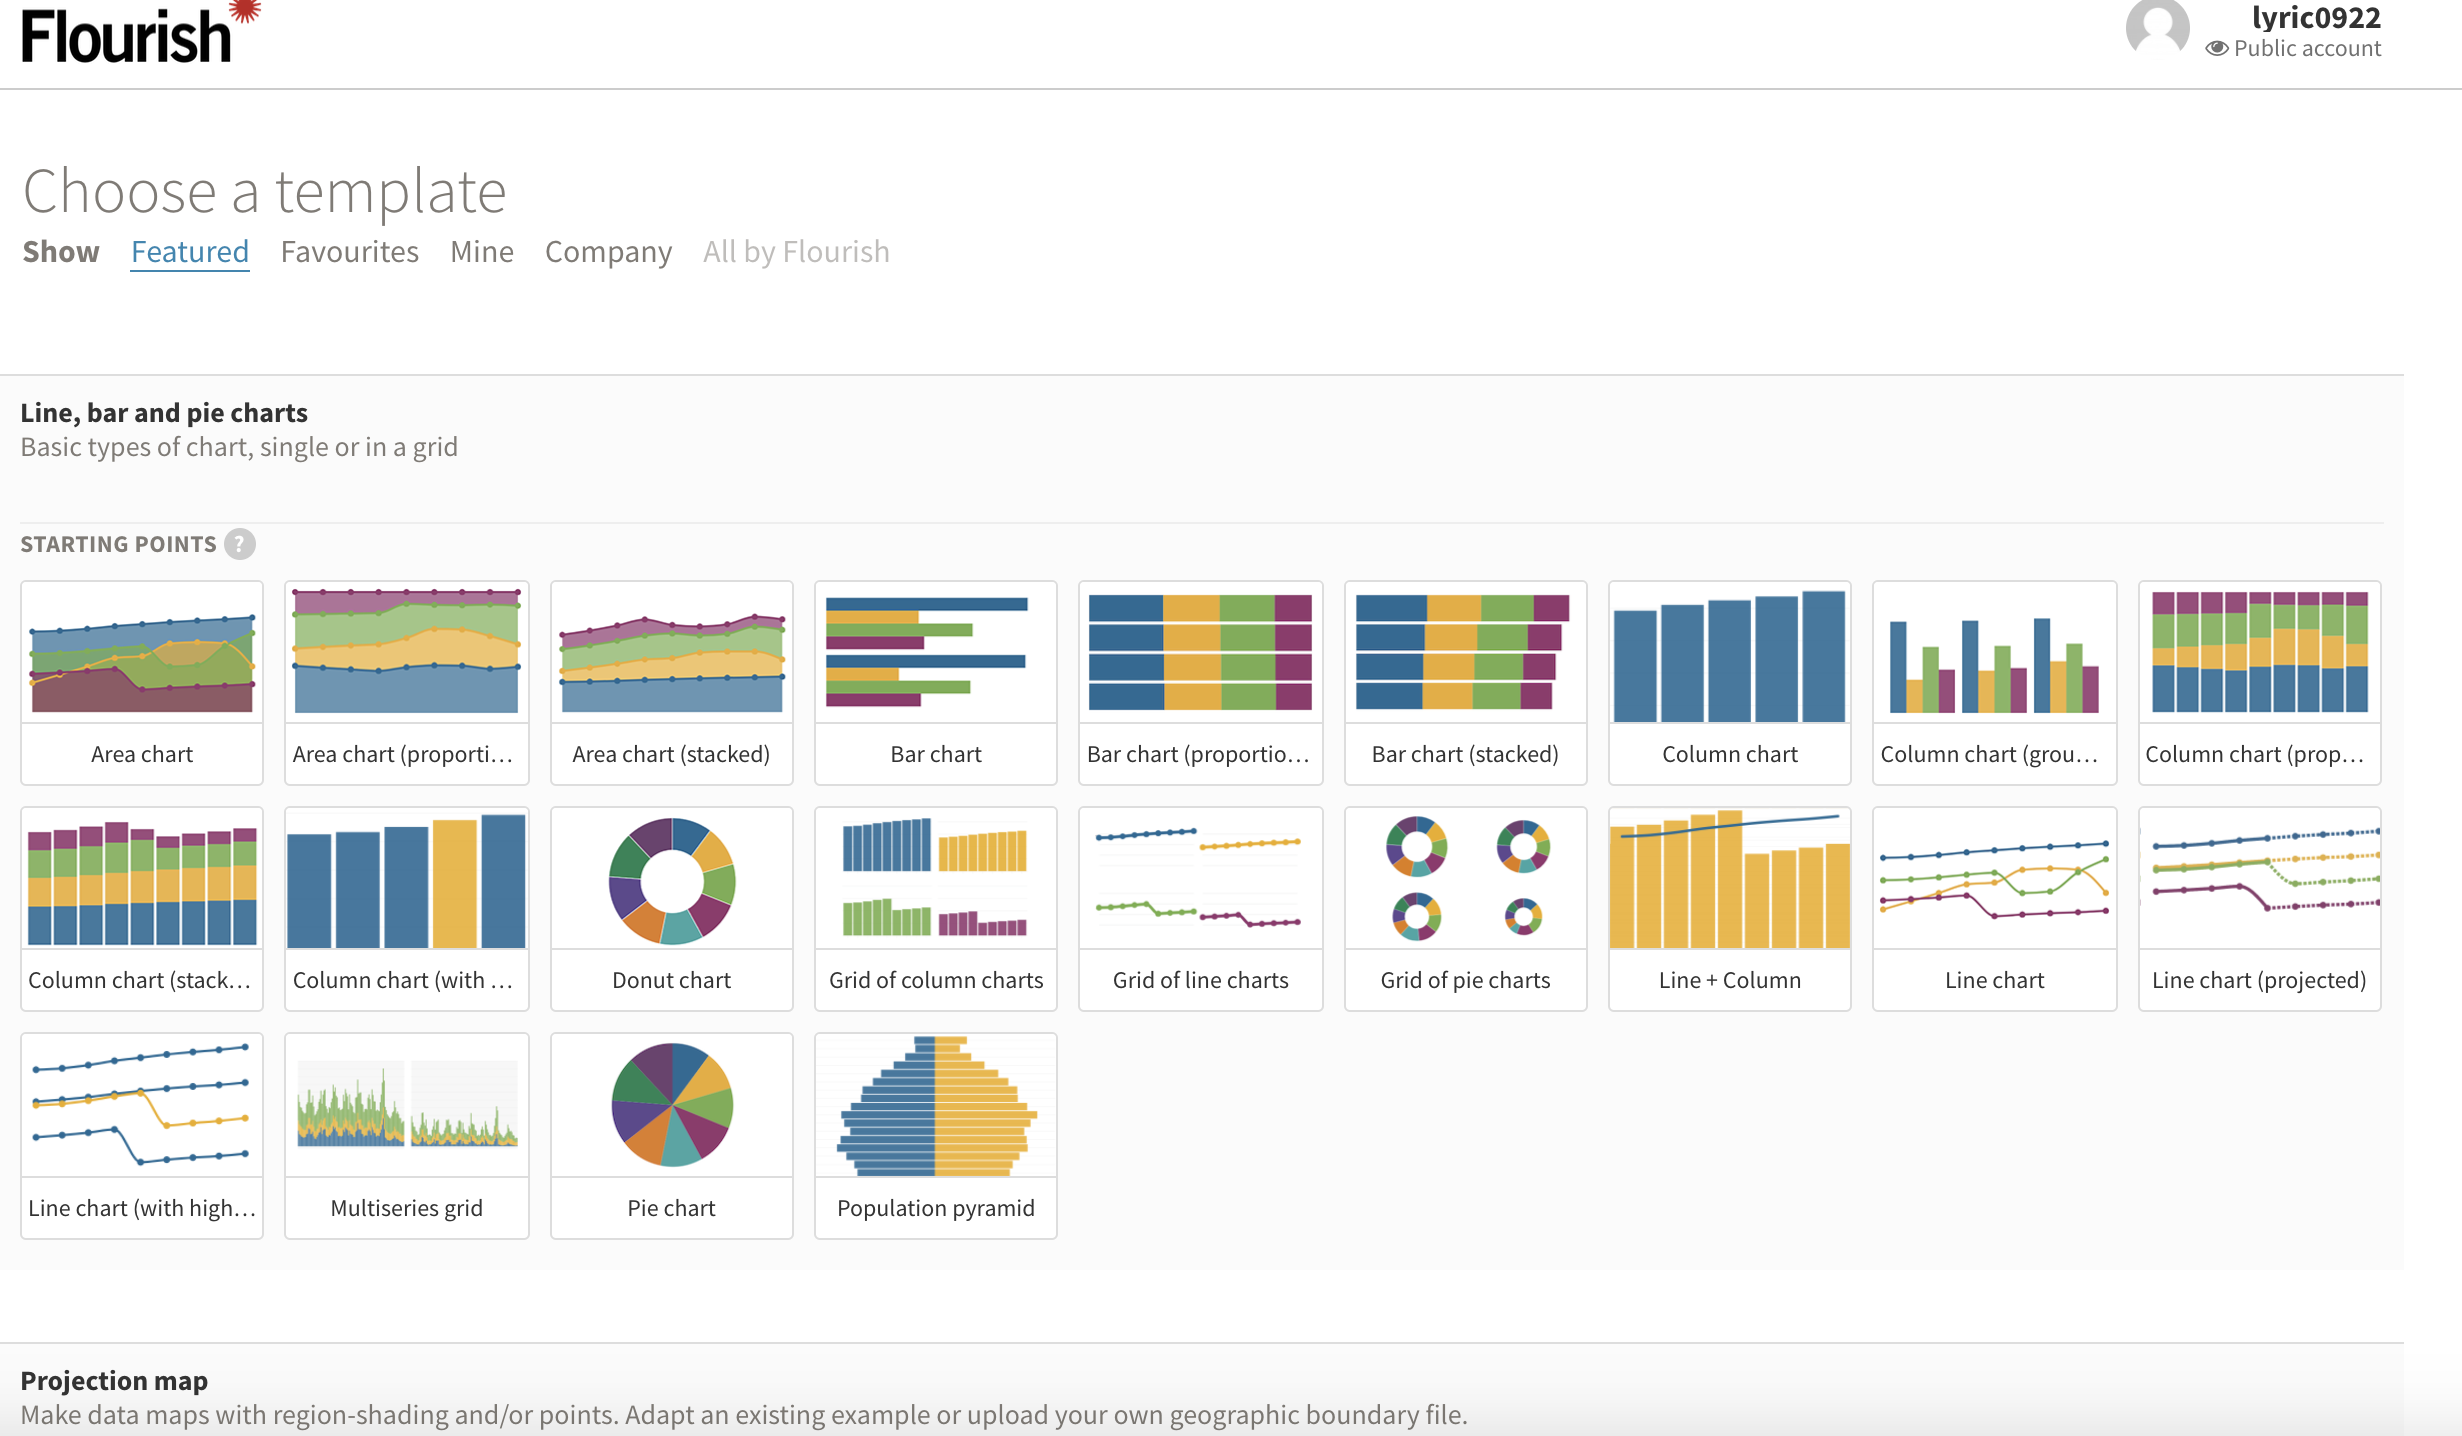Select the Donut chart template

tap(672, 909)
